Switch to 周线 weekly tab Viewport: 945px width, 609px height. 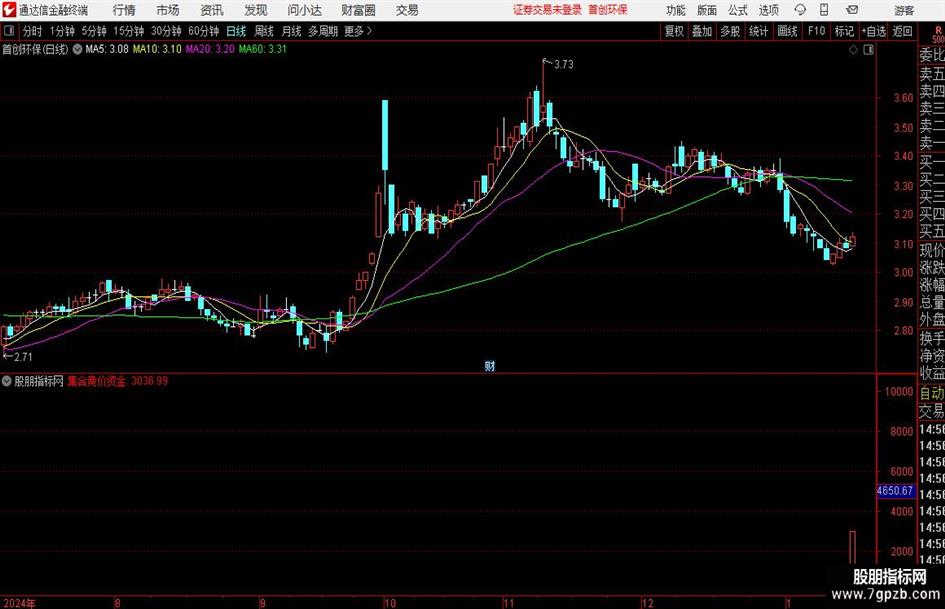point(263,31)
